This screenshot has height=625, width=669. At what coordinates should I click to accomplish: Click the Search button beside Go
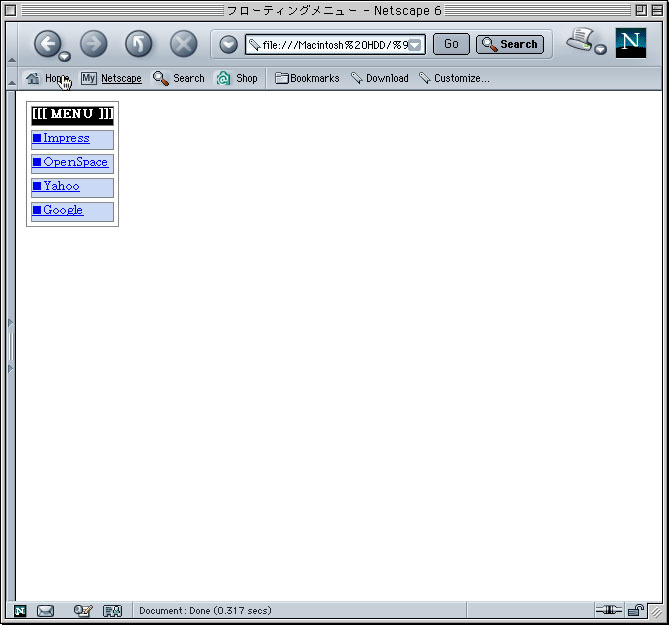point(510,44)
